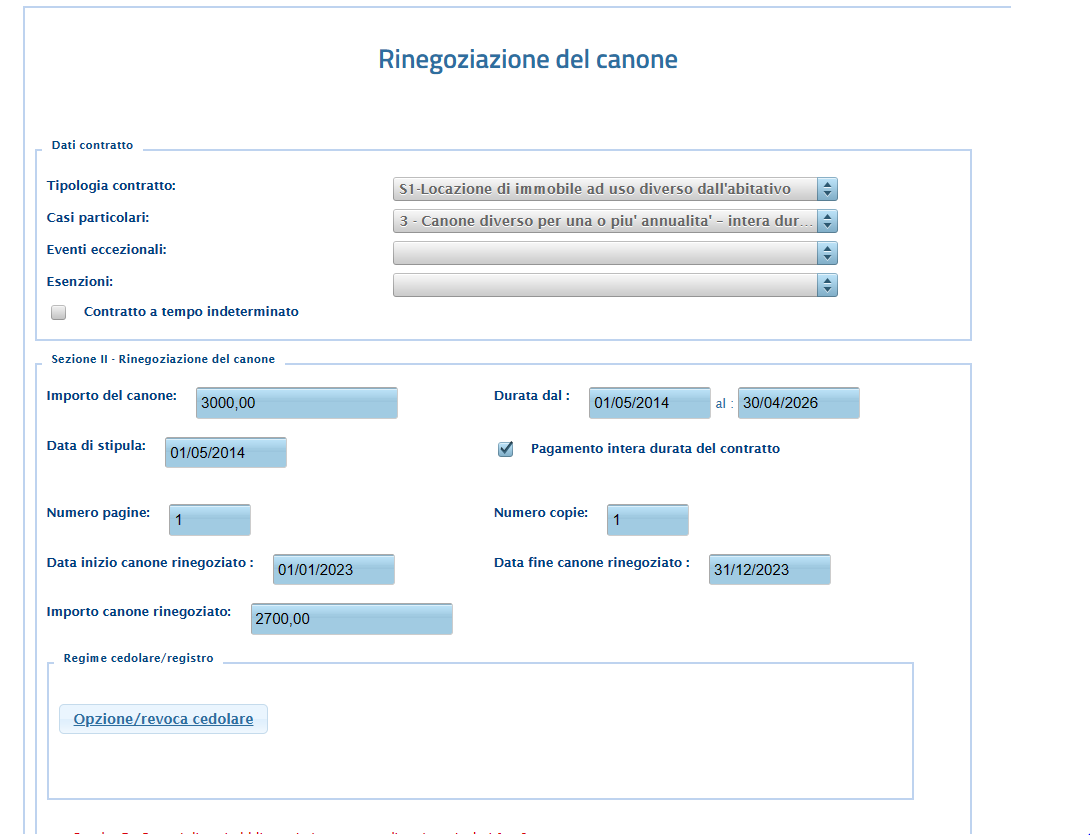Uncheck Pagamento intera durata del contratto
Screen dimensions: 1090x835
click(x=505, y=449)
